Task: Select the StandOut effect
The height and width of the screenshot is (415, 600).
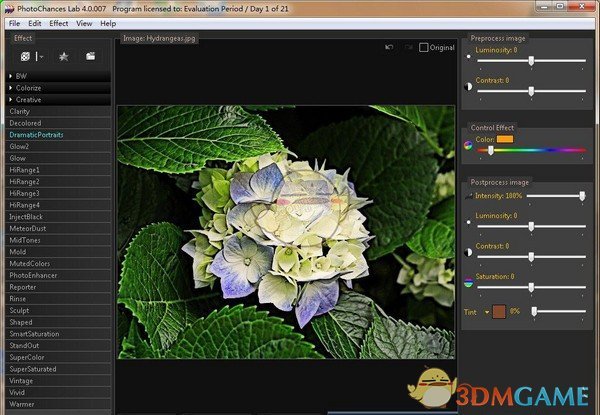Action: click(x=59, y=346)
